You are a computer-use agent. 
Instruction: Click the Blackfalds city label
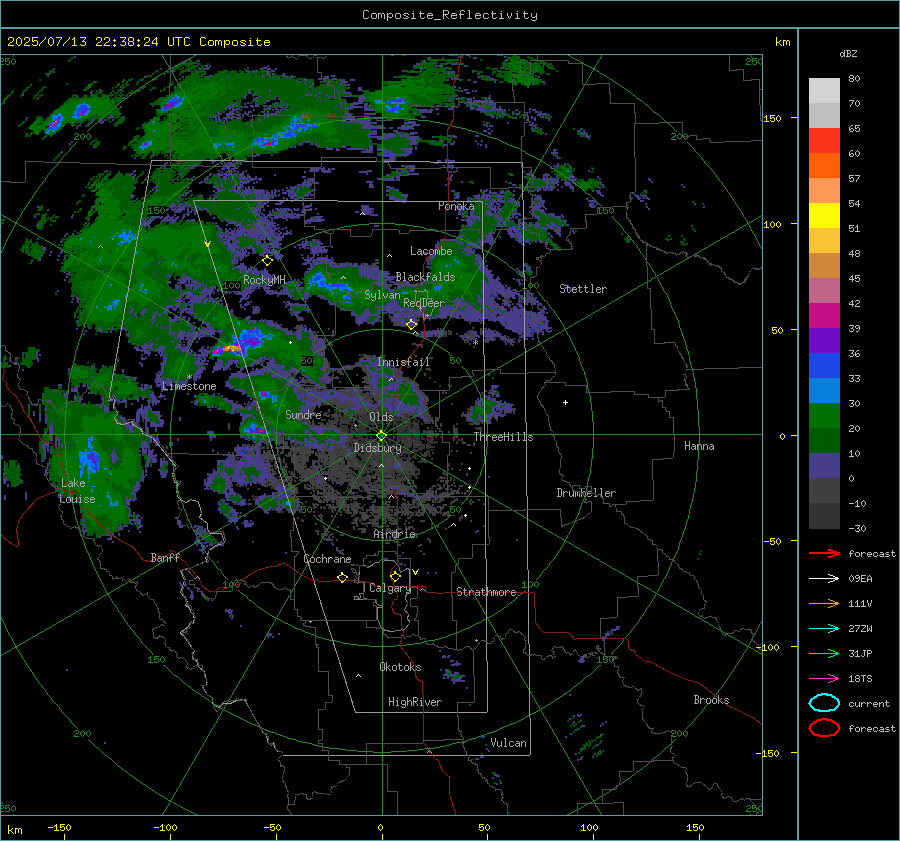pos(425,277)
